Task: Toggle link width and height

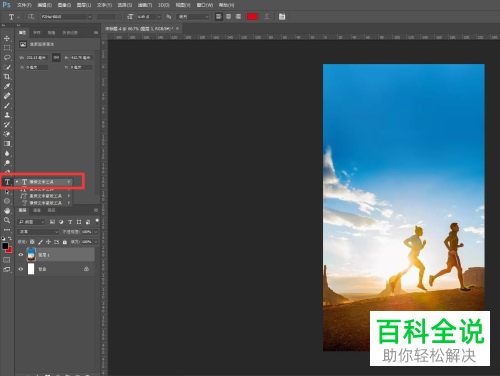Action: pos(56,58)
